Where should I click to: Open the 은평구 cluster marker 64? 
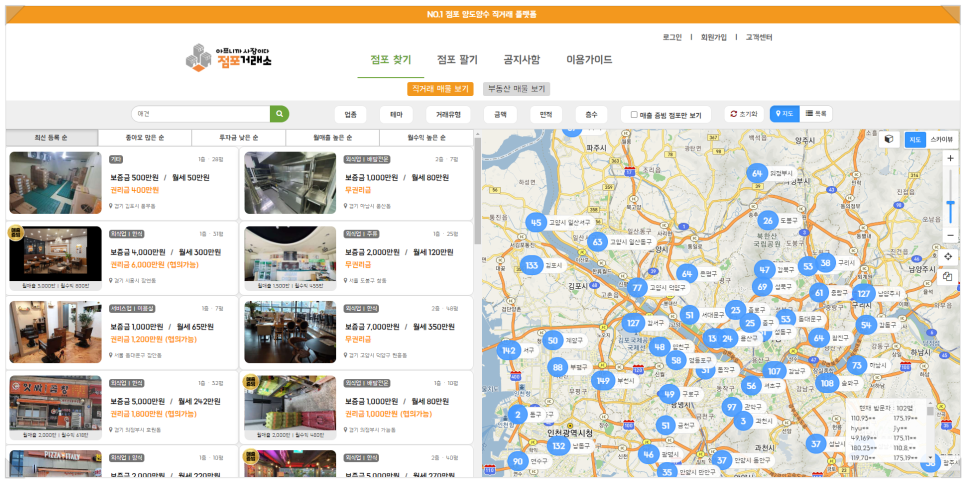tap(687, 274)
